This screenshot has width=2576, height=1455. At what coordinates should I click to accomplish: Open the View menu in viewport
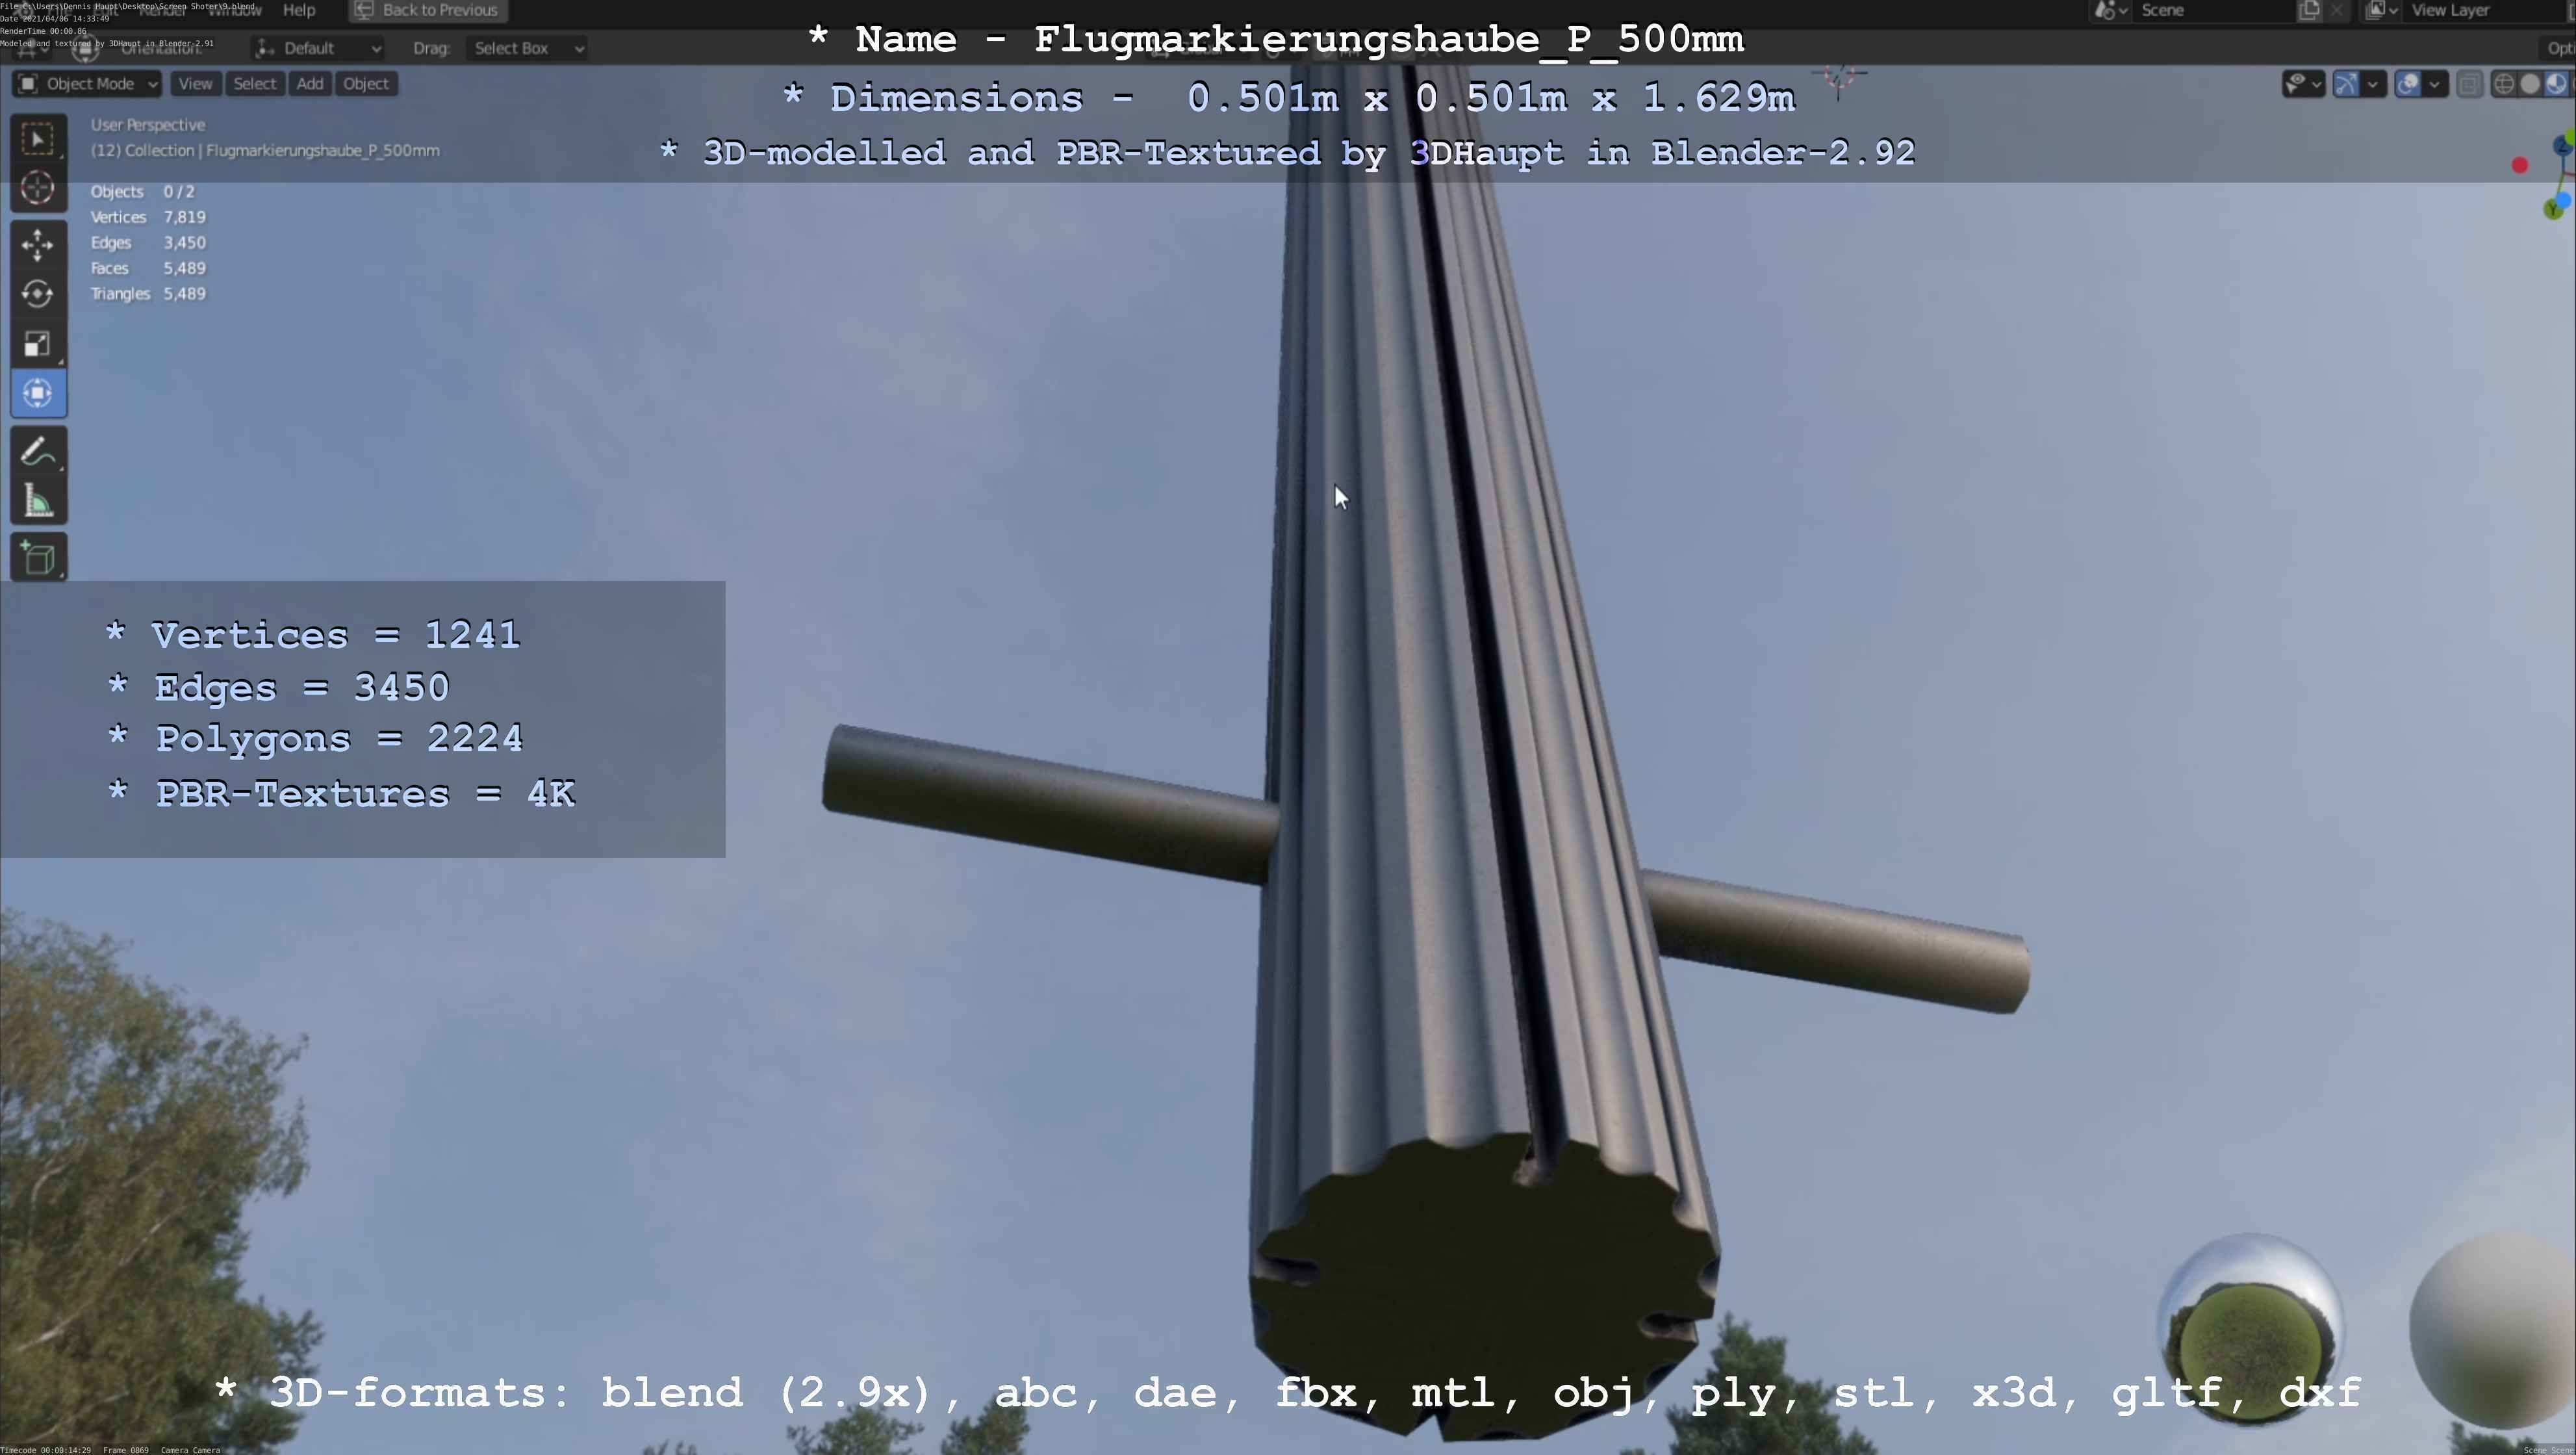point(195,84)
